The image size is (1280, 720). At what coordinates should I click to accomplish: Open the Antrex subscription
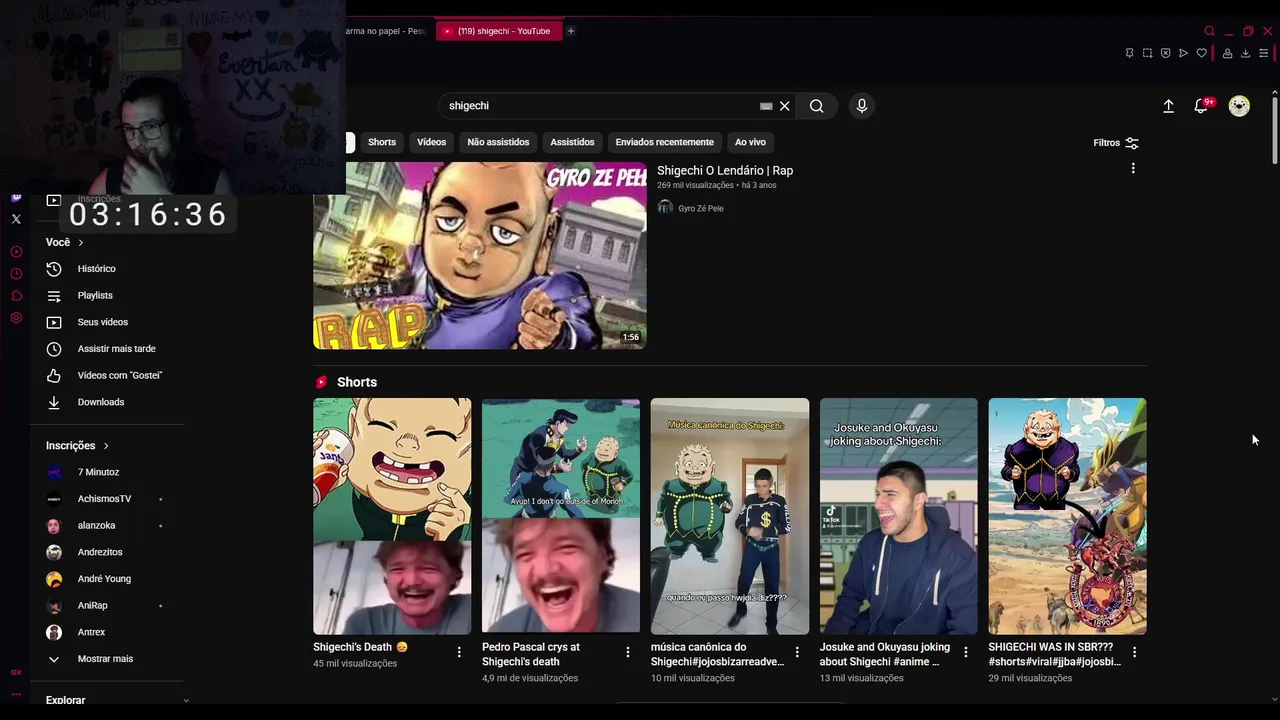click(91, 632)
